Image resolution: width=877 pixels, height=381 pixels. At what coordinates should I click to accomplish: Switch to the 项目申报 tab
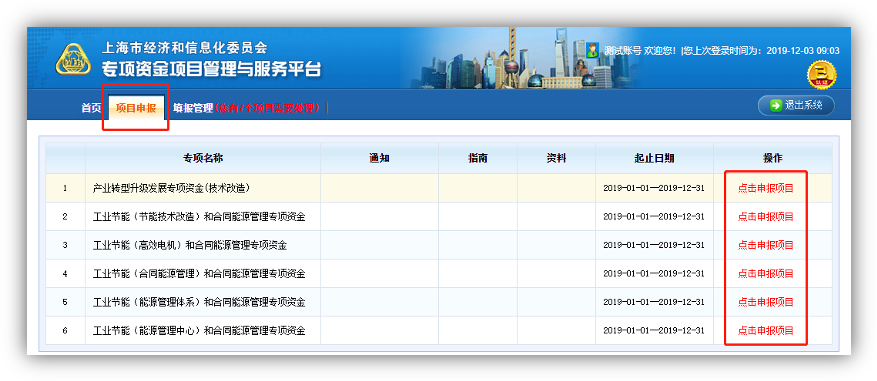pyautogui.click(x=136, y=108)
